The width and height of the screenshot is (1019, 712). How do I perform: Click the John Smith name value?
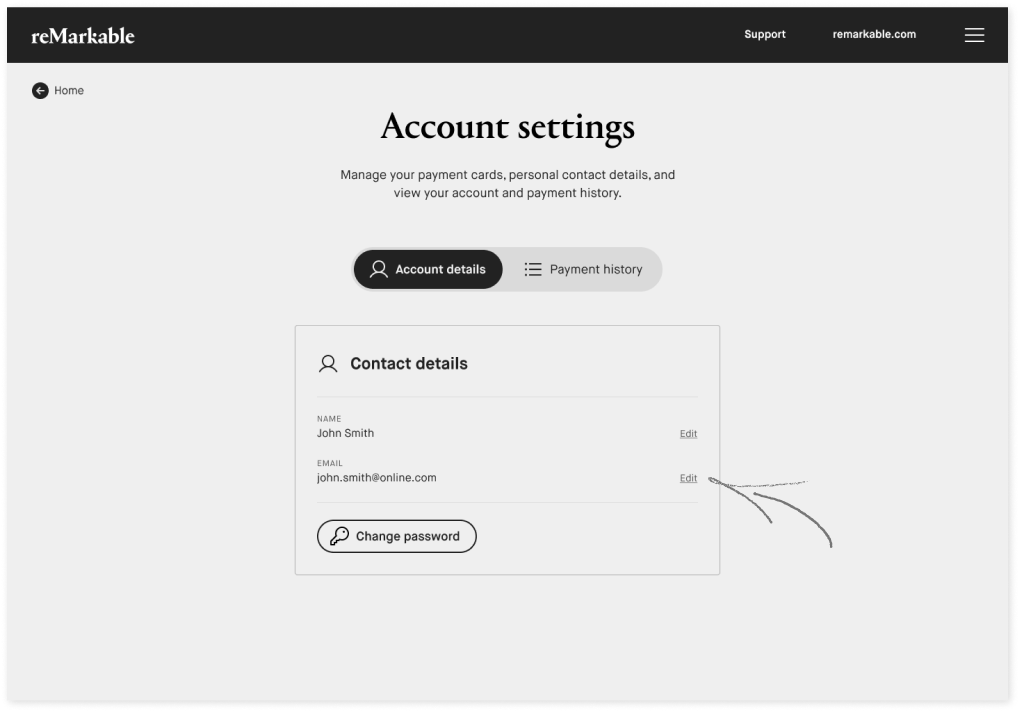click(345, 433)
